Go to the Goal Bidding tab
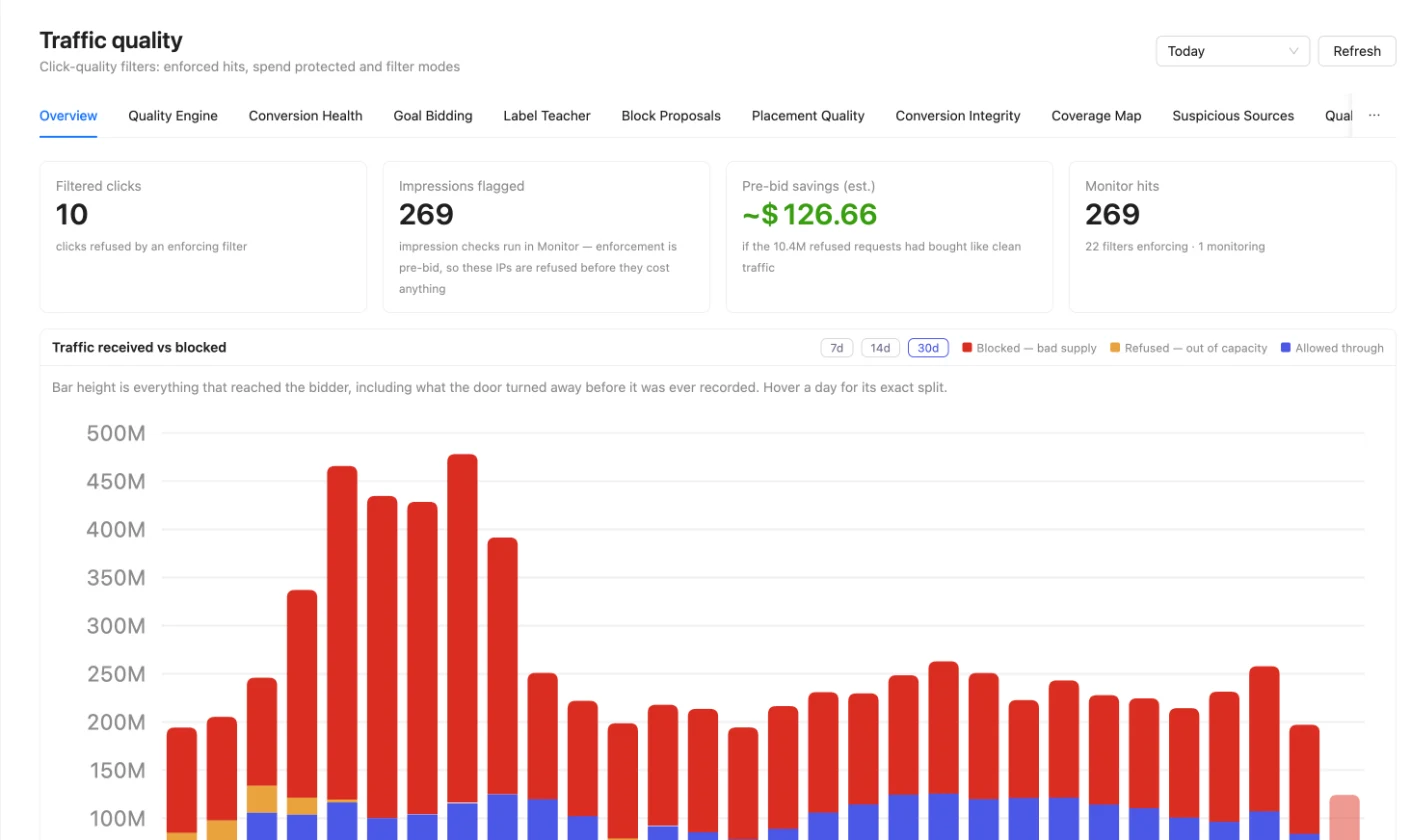This screenshot has height=840, width=1411. tap(433, 116)
